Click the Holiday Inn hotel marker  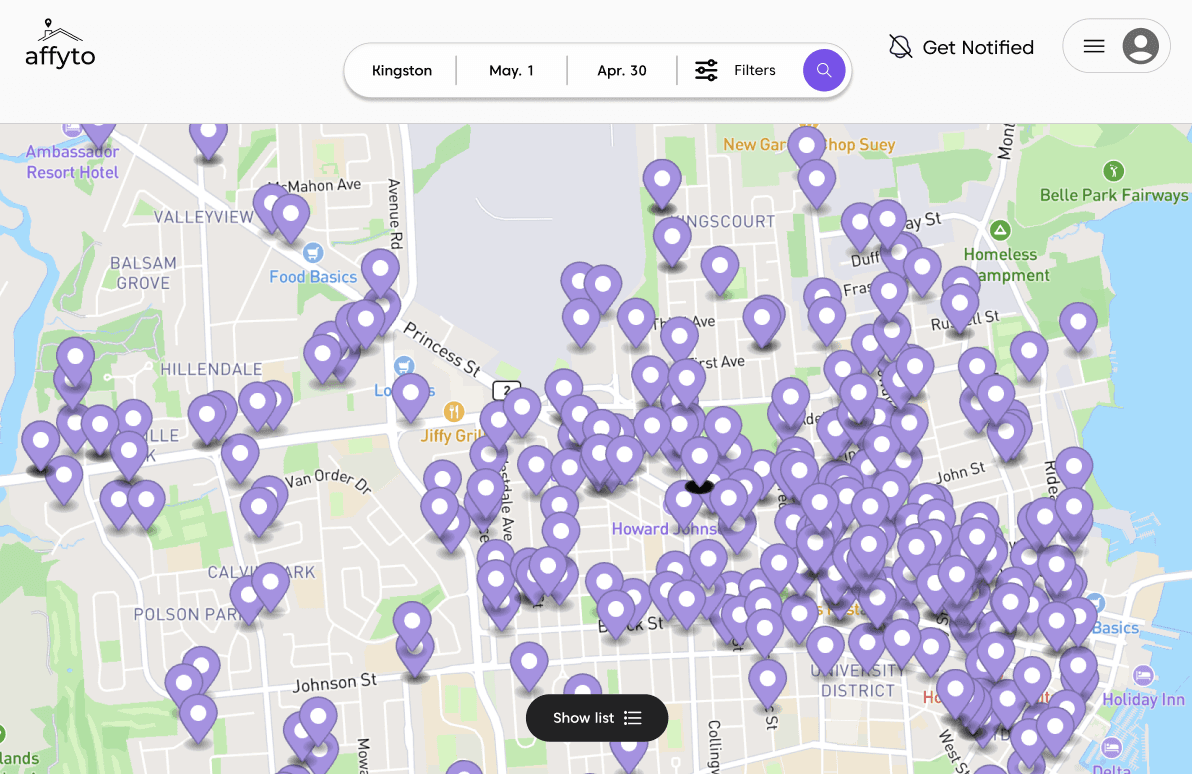[1143, 674]
